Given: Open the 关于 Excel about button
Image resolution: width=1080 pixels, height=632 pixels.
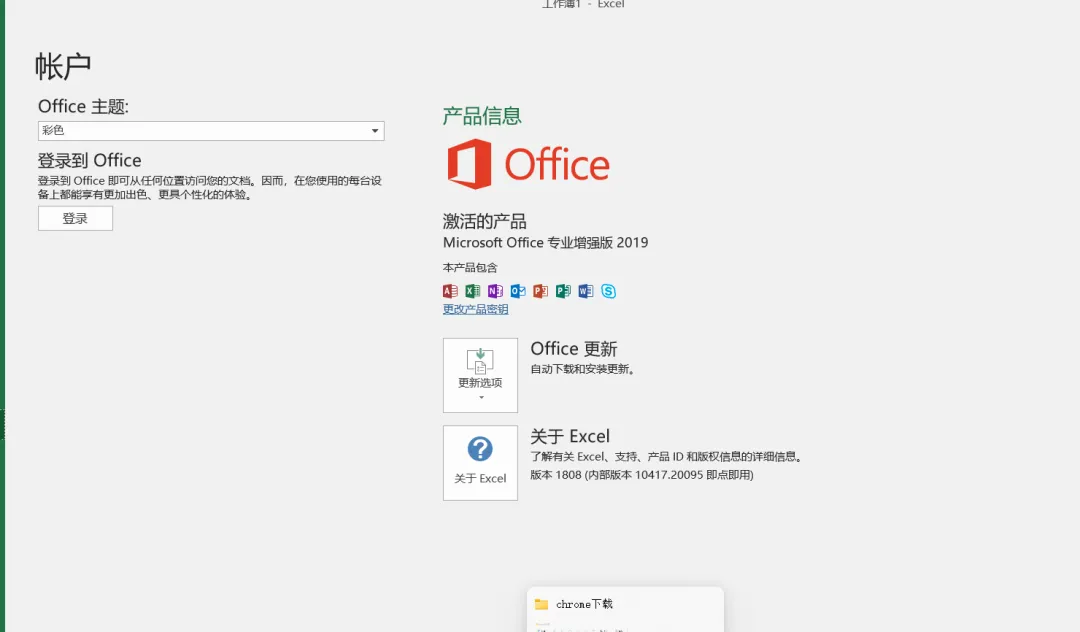Looking at the screenshot, I should click(x=480, y=463).
